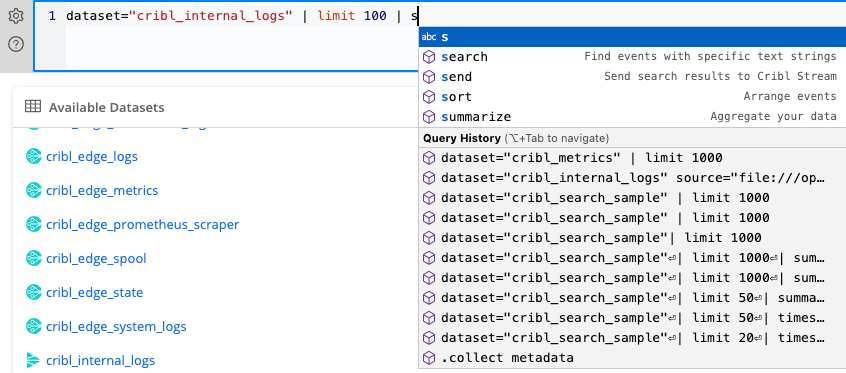Click inside the query editor line 1

click(237, 16)
